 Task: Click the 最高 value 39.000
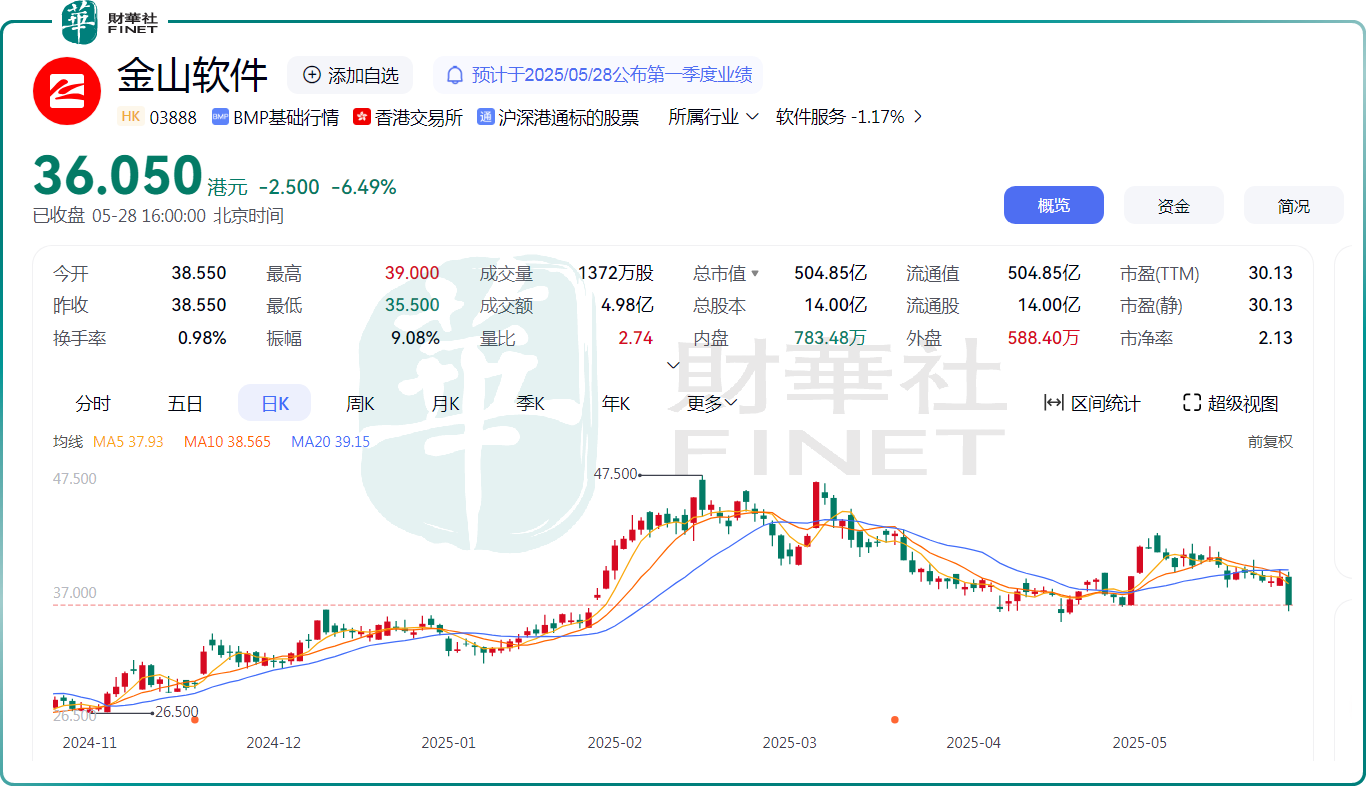click(412, 274)
